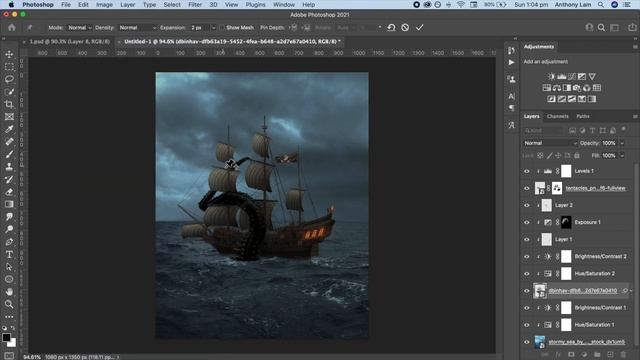Switch to the Channels tab

point(558,116)
